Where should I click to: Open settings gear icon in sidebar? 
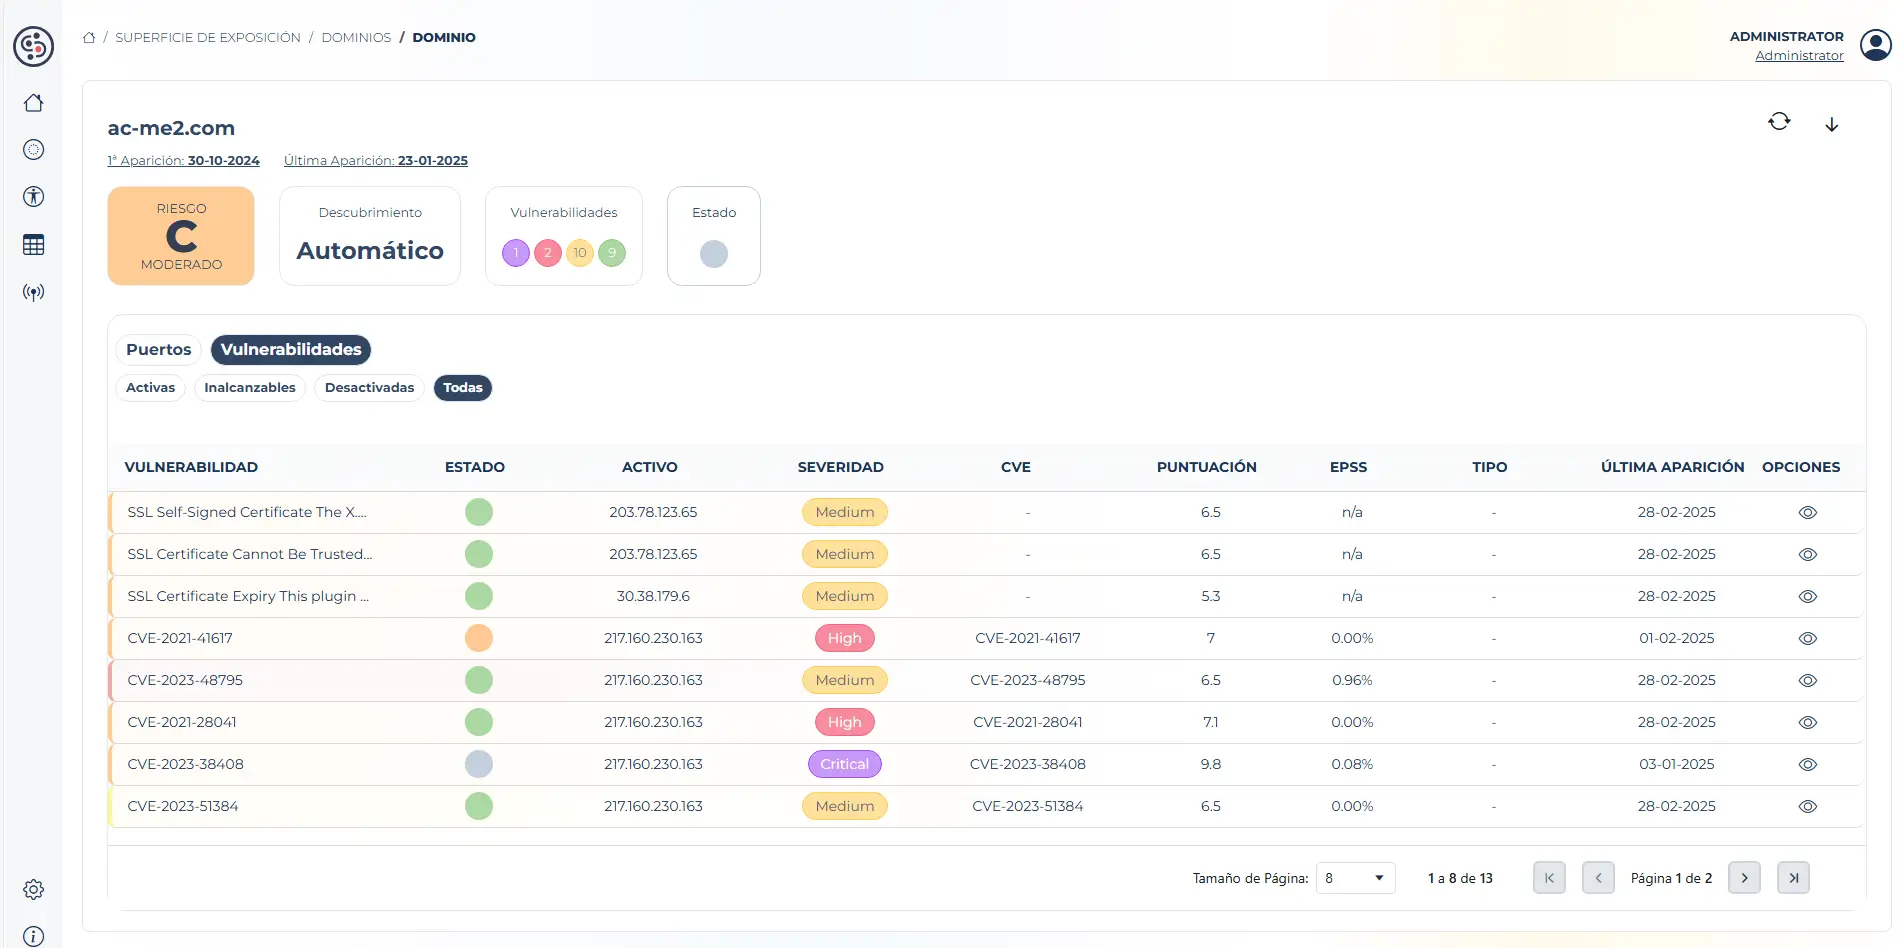click(x=34, y=889)
